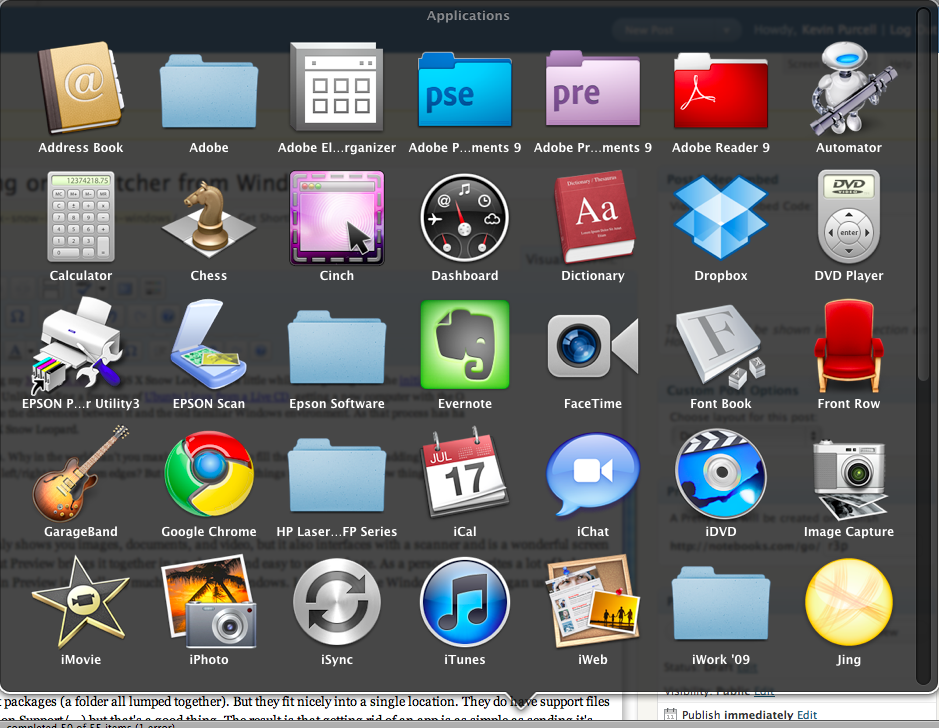Open the Adobe Photoshop Elements 9 folder
Screen dimensions: 939x728
(465, 89)
